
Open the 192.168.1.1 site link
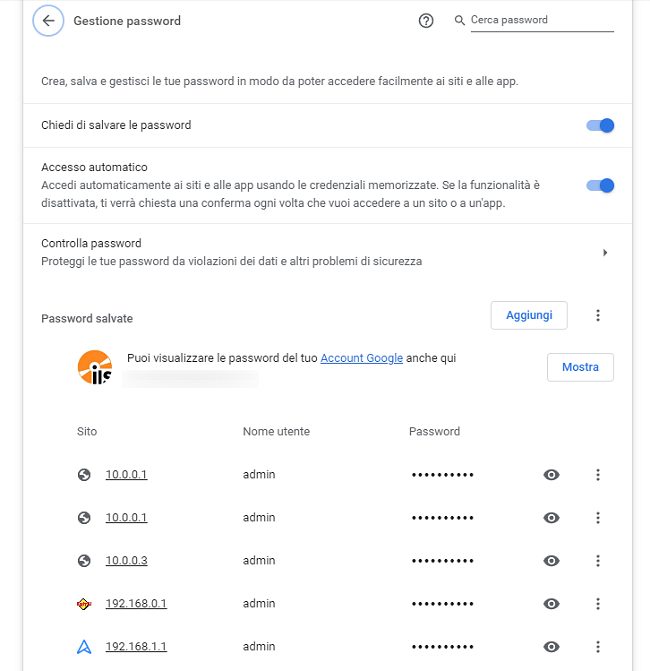pos(136,647)
